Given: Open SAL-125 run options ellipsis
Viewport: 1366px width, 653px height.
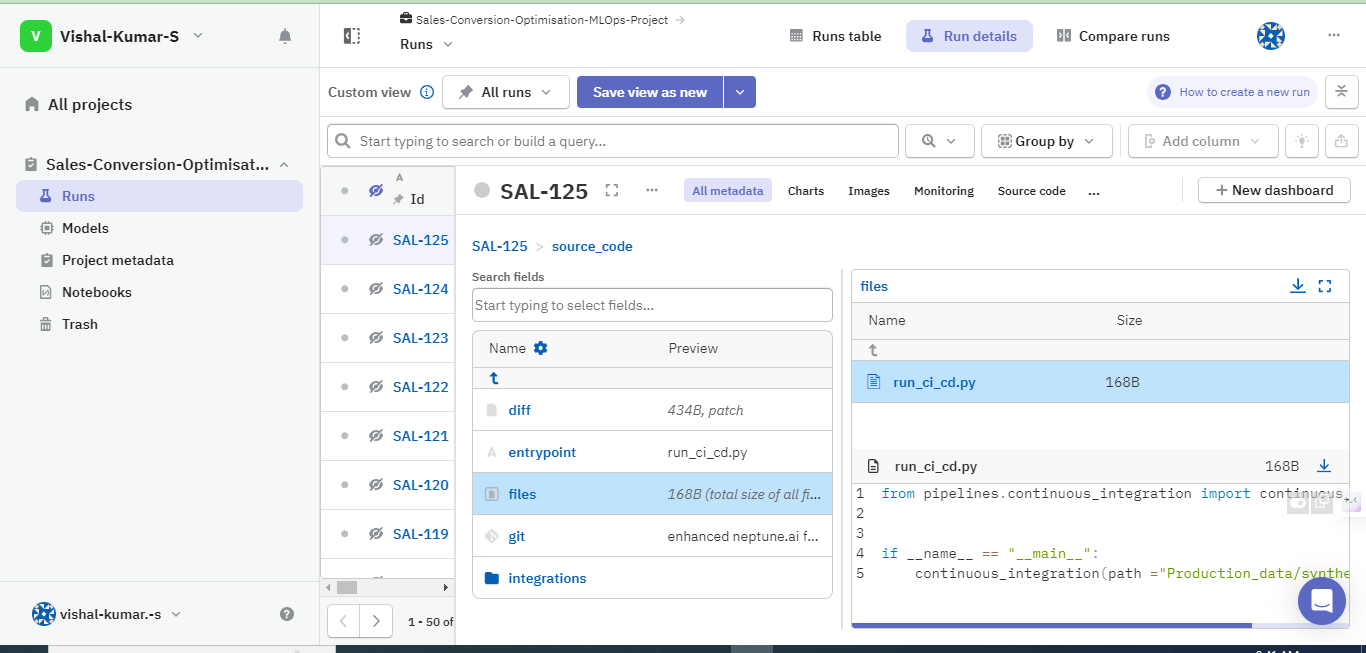Looking at the screenshot, I should point(652,190).
